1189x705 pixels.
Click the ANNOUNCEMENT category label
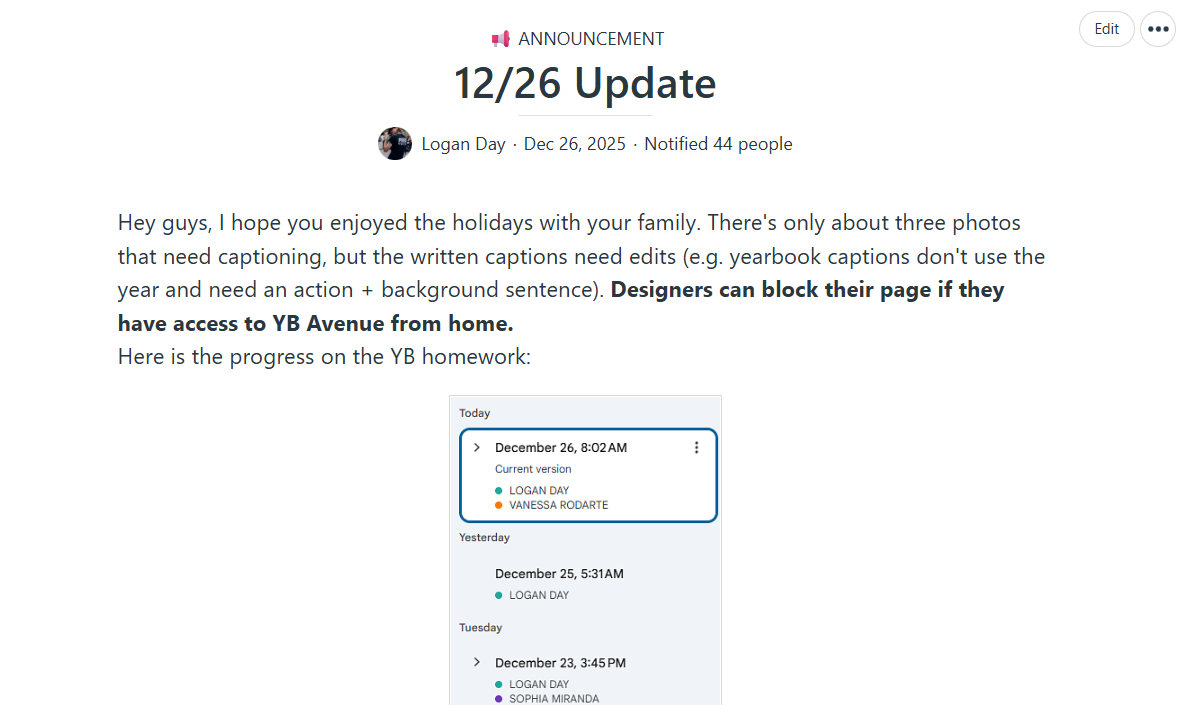tap(590, 39)
